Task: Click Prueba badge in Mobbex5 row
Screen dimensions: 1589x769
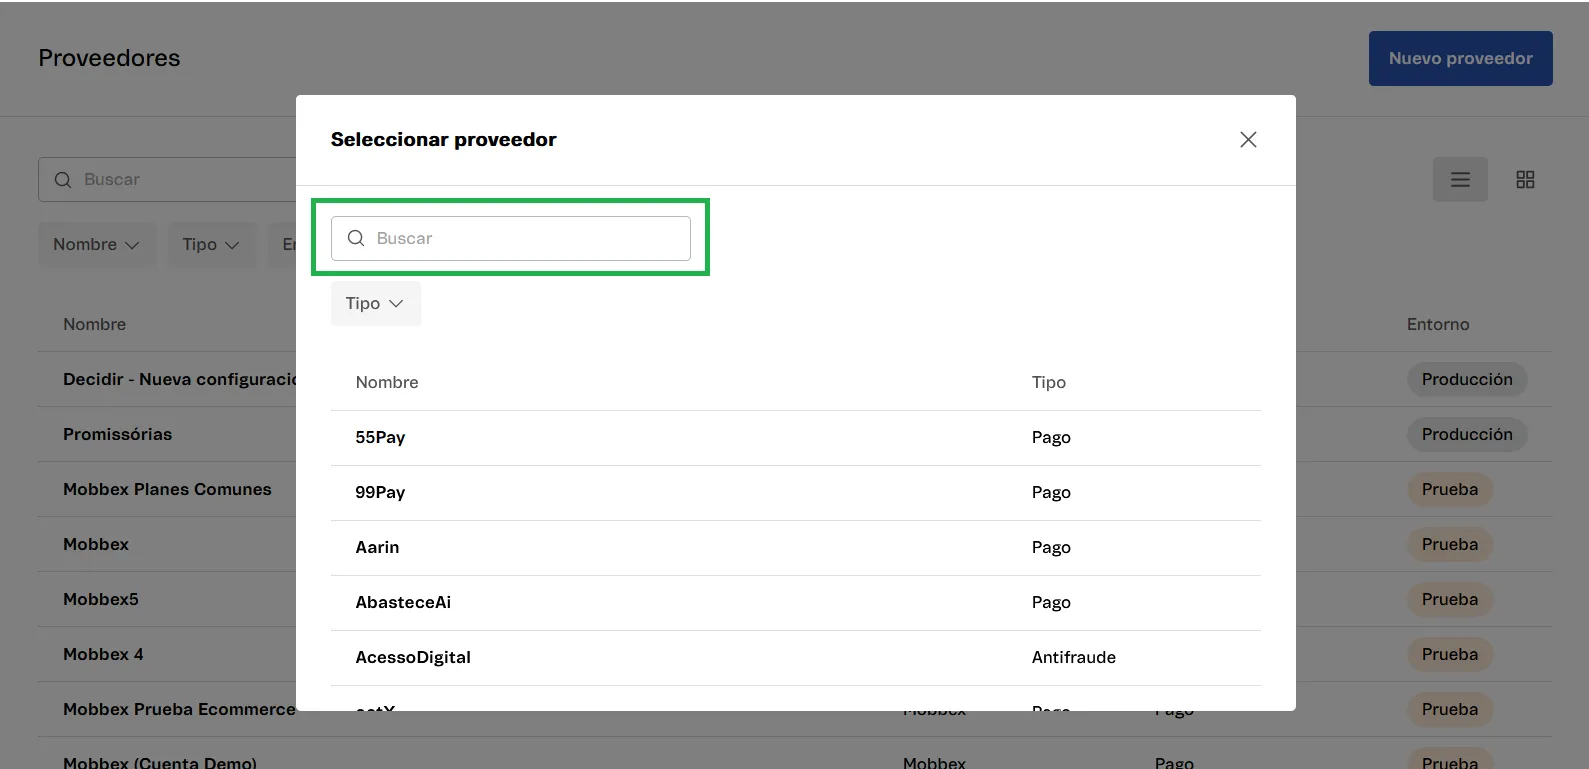Action: pyautogui.click(x=1450, y=600)
